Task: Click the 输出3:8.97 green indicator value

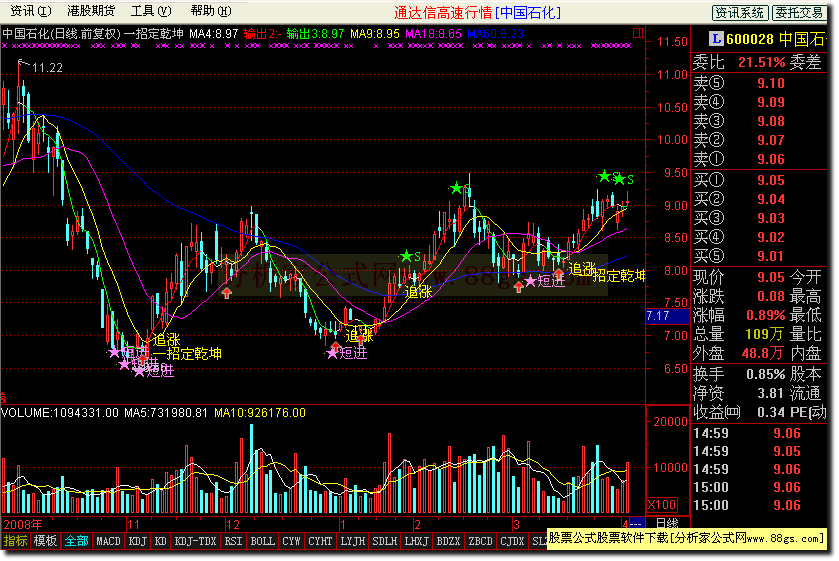Action: coord(315,34)
